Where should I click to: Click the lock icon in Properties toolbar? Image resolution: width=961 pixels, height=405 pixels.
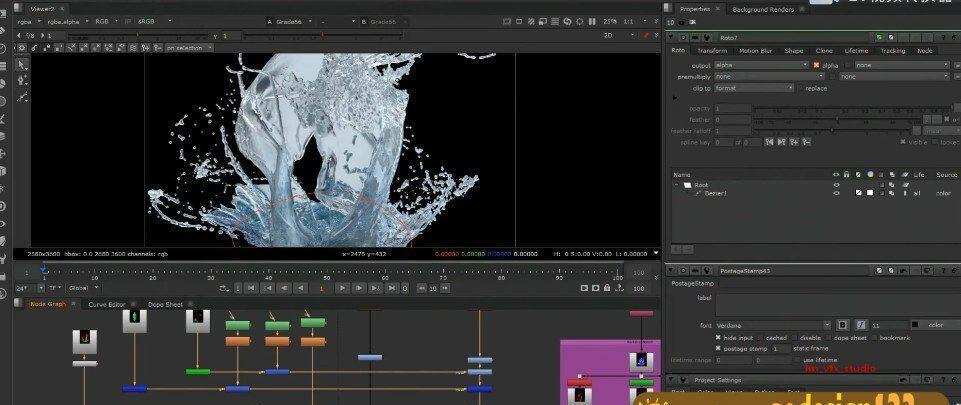[x=682, y=22]
